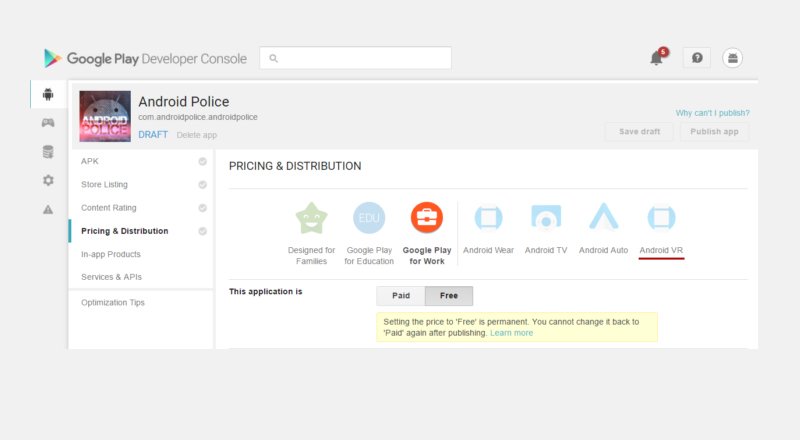Open the Alerts warning triangle icon
This screenshot has height=440, width=800.
[x=47, y=209]
